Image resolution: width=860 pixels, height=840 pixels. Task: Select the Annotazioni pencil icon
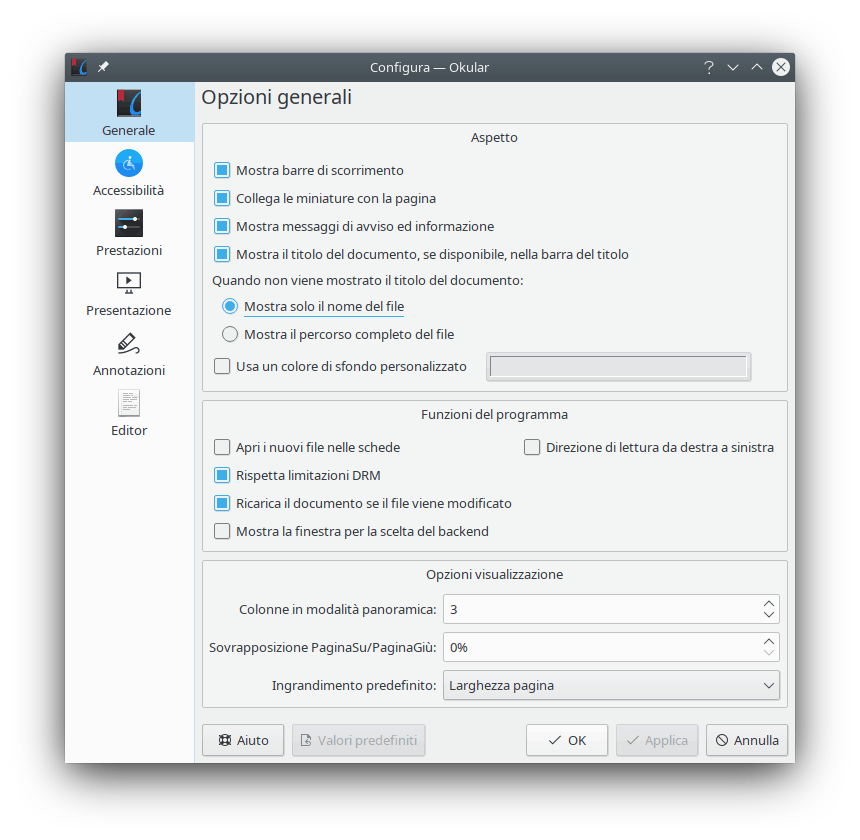point(129,343)
